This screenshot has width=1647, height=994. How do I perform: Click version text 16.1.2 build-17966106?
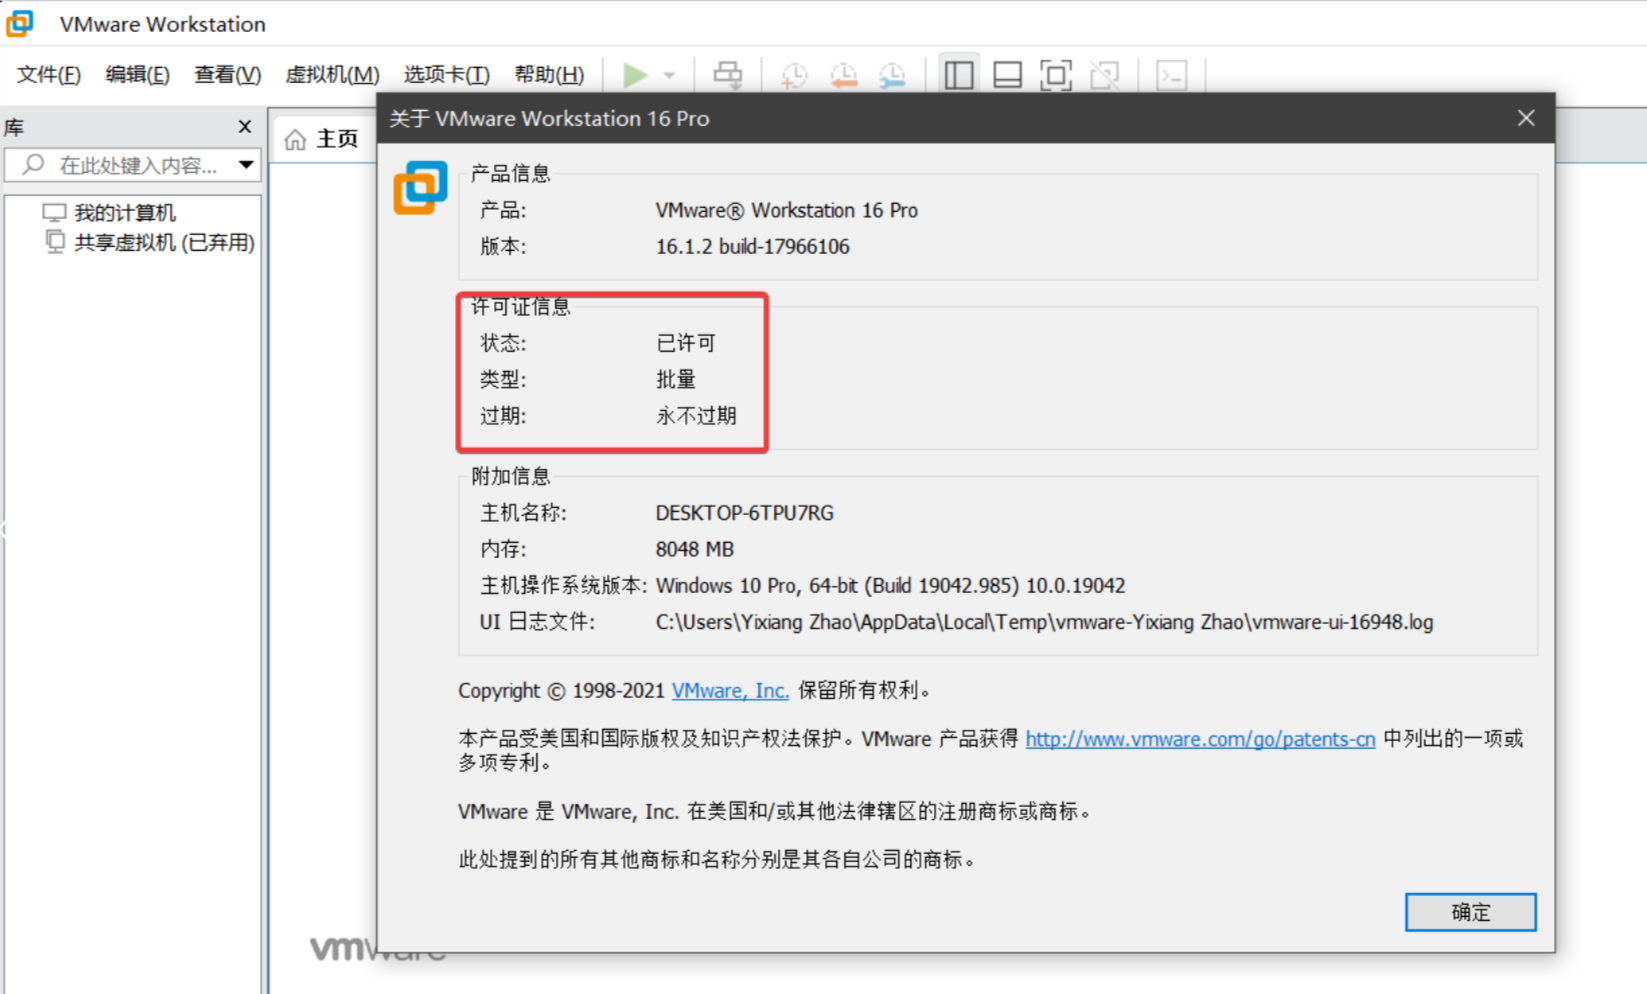(x=753, y=247)
